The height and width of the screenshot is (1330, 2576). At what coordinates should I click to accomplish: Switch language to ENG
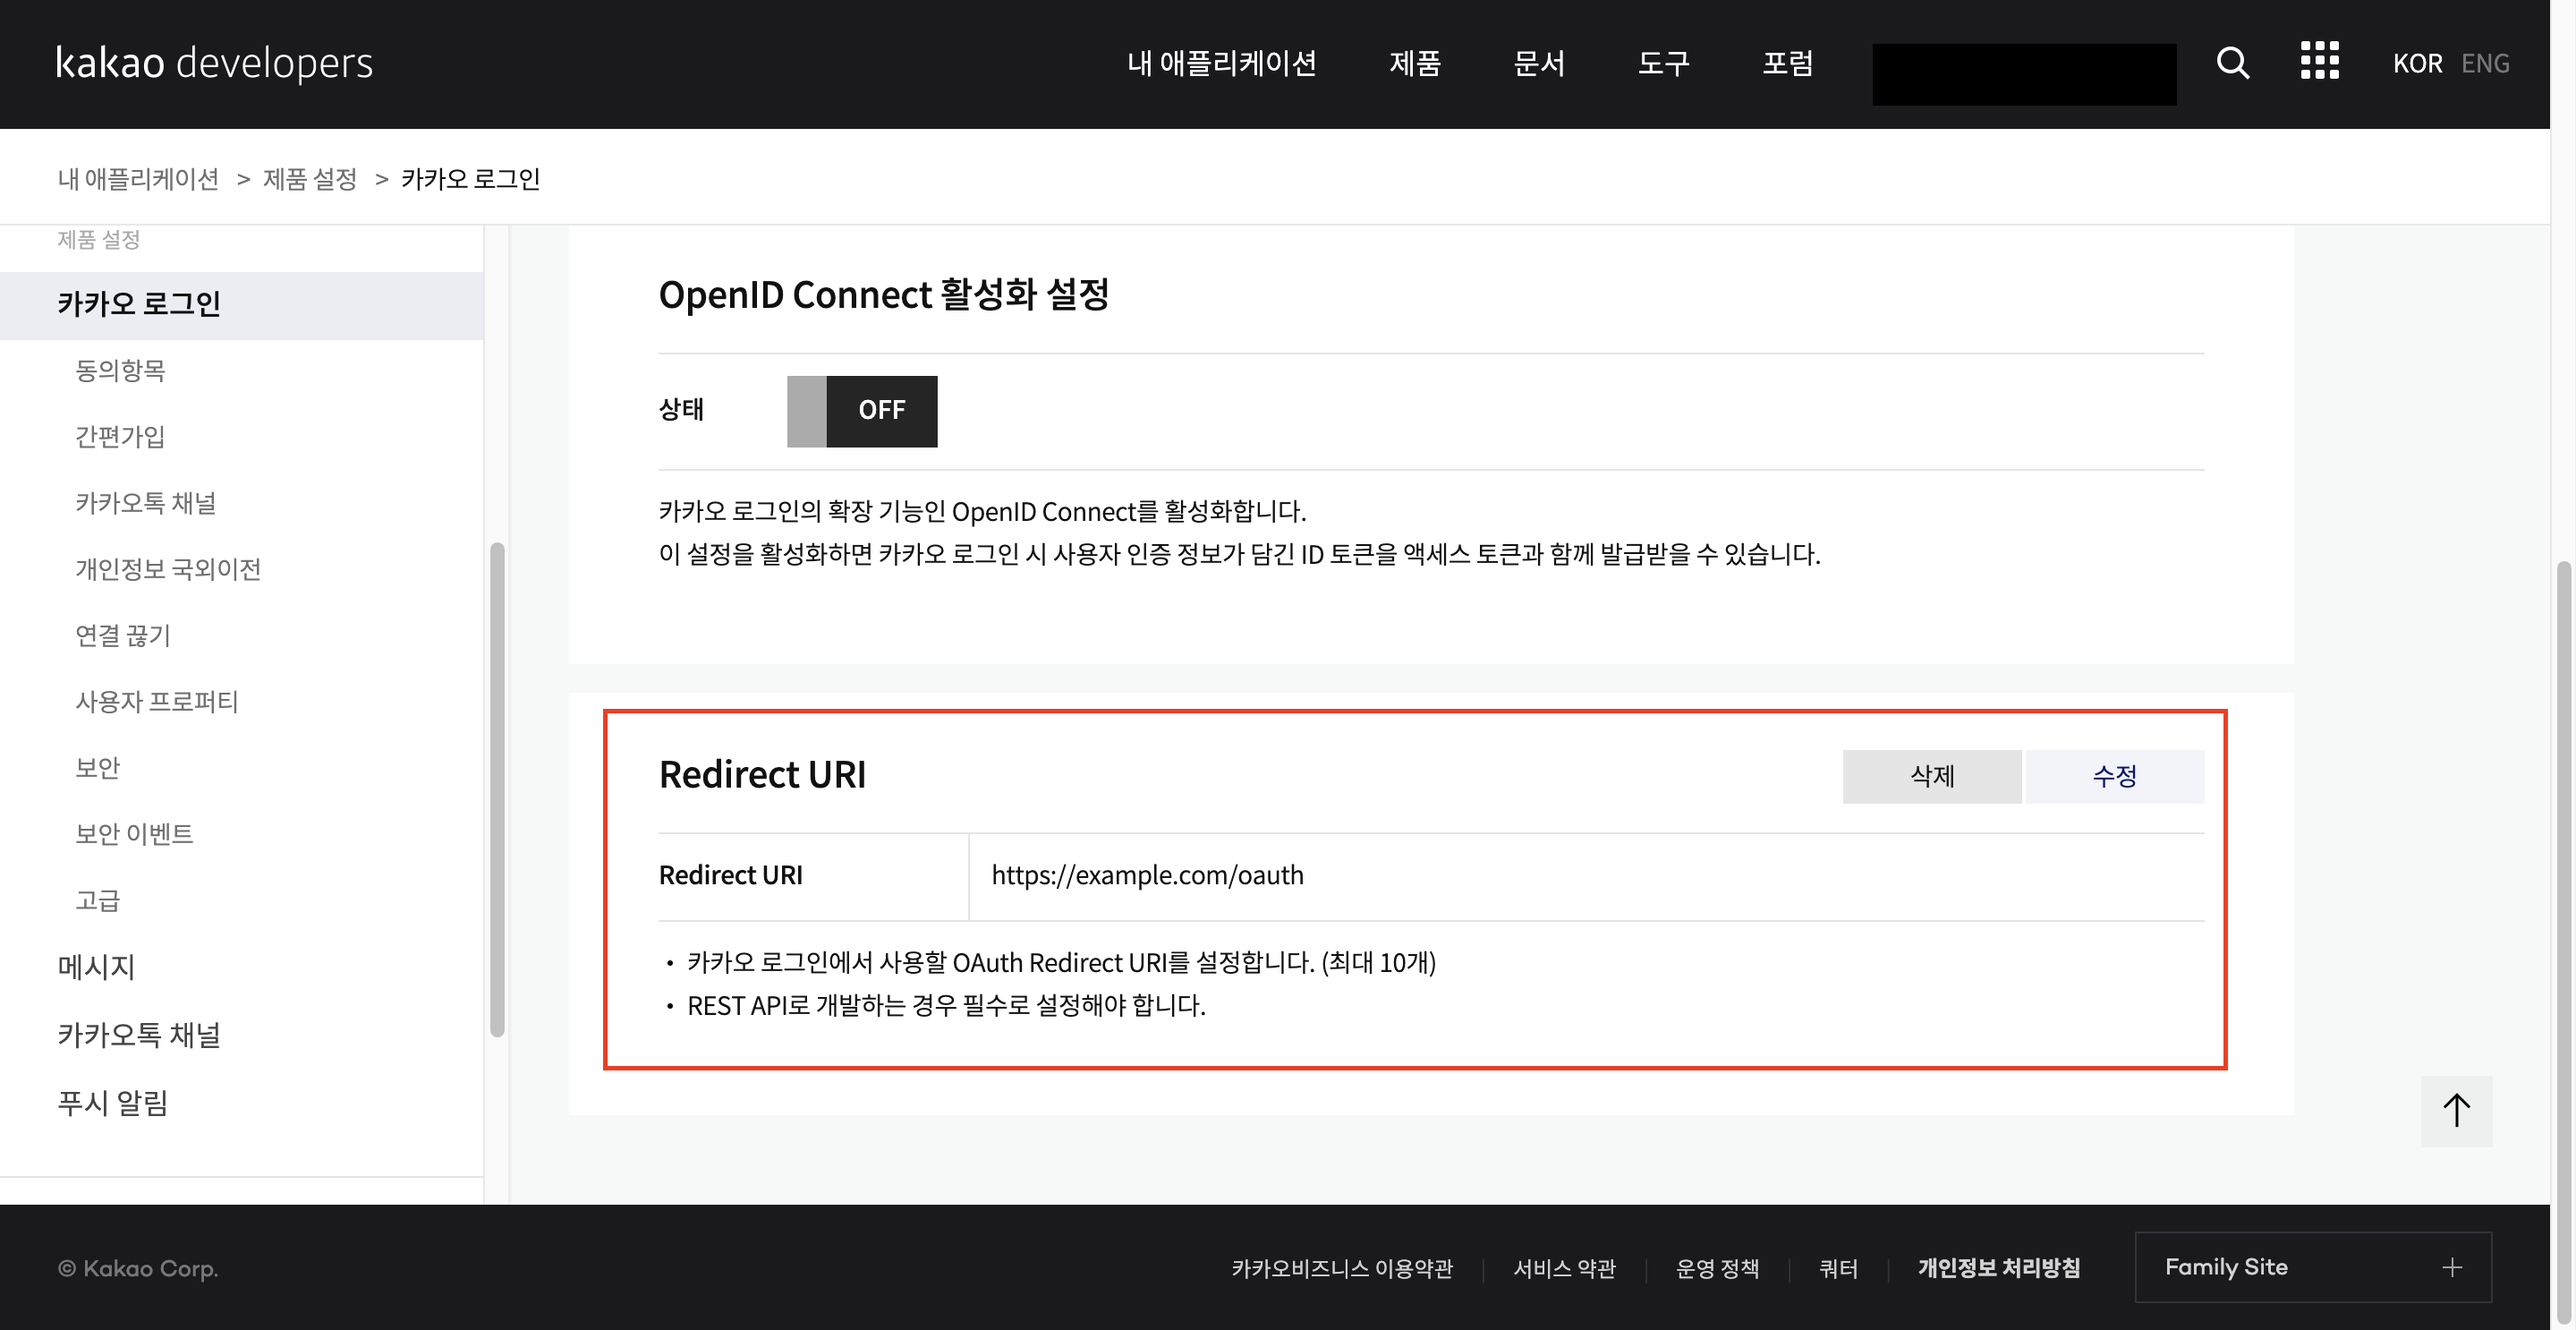2485,63
